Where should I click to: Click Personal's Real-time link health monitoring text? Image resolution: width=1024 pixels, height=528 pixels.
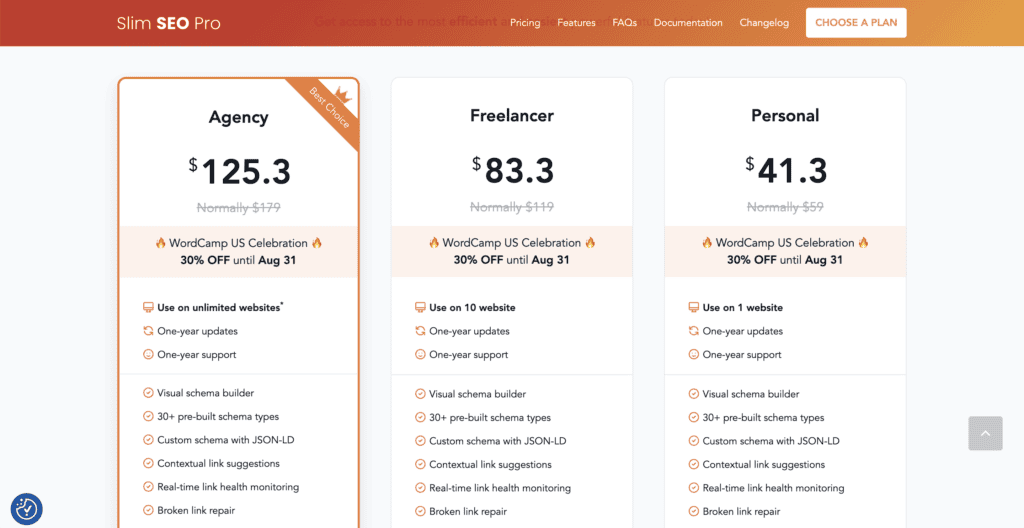(773, 487)
